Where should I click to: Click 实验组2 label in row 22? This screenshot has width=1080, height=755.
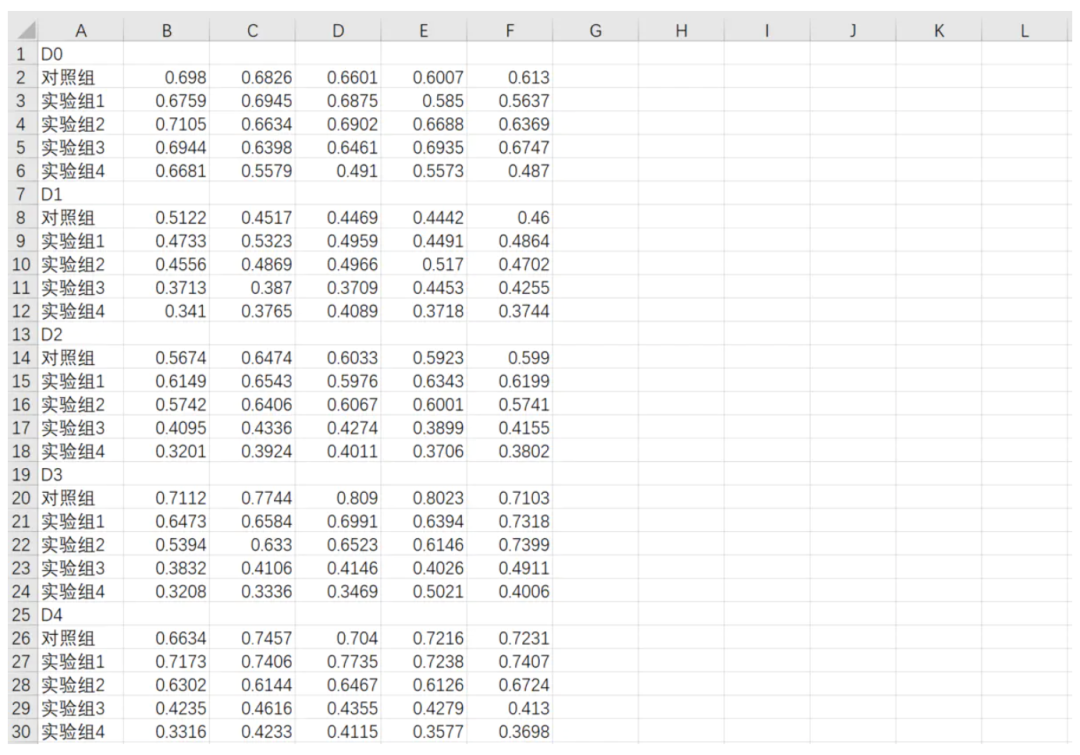click(x=72, y=544)
